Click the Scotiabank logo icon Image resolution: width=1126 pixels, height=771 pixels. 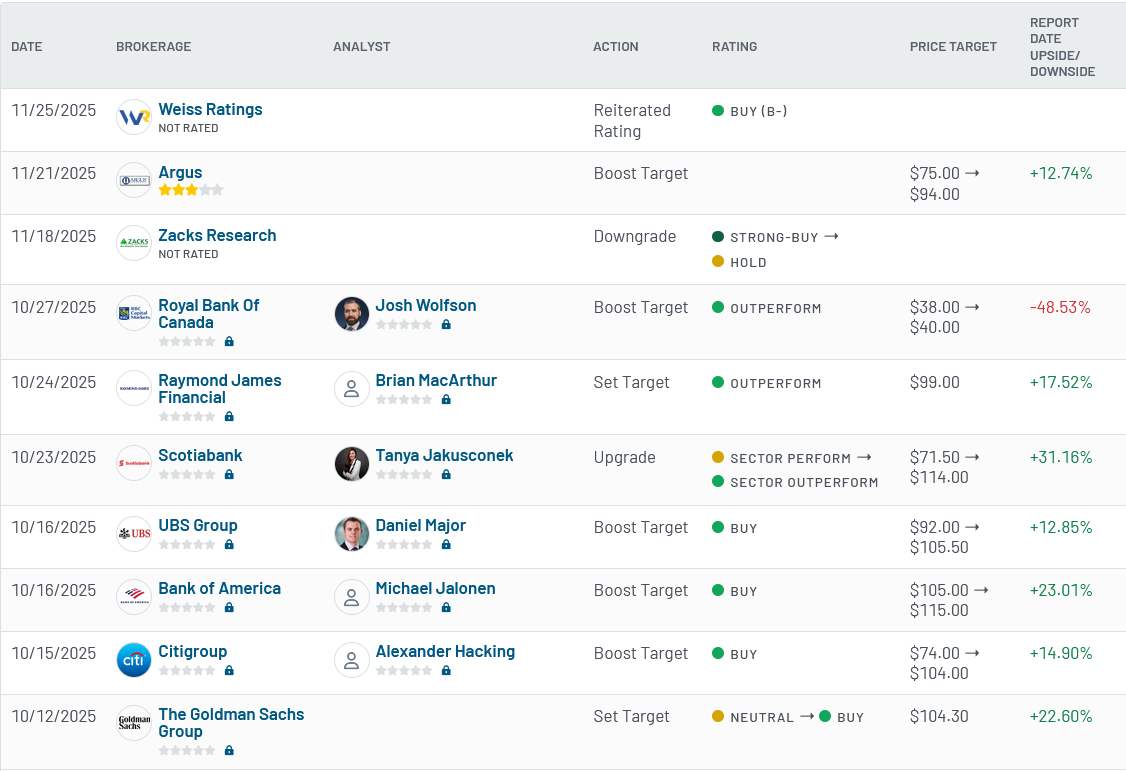[x=134, y=463]
